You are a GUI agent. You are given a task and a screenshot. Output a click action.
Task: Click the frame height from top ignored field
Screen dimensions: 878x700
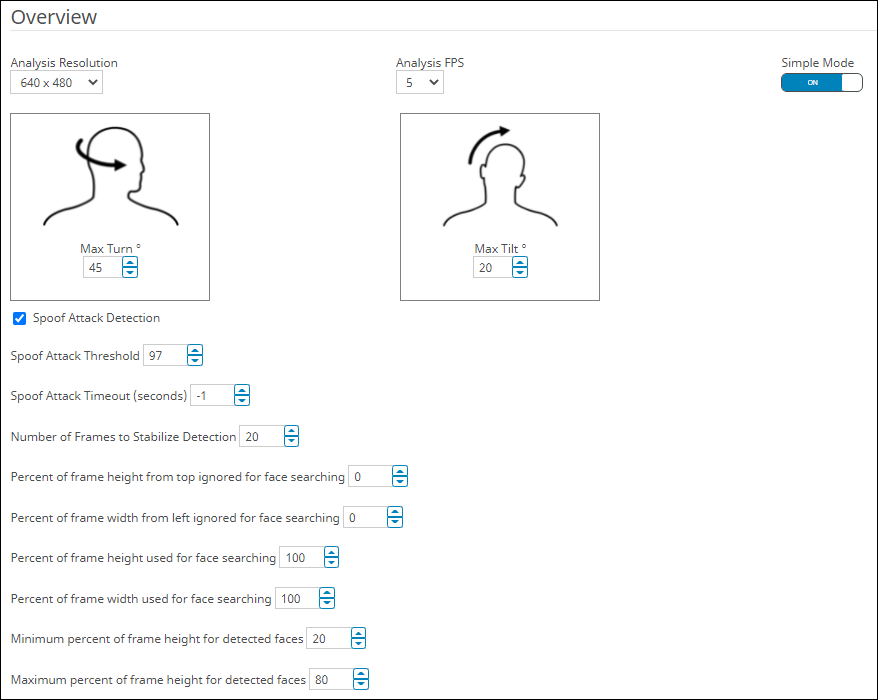[x=370, y=476]
